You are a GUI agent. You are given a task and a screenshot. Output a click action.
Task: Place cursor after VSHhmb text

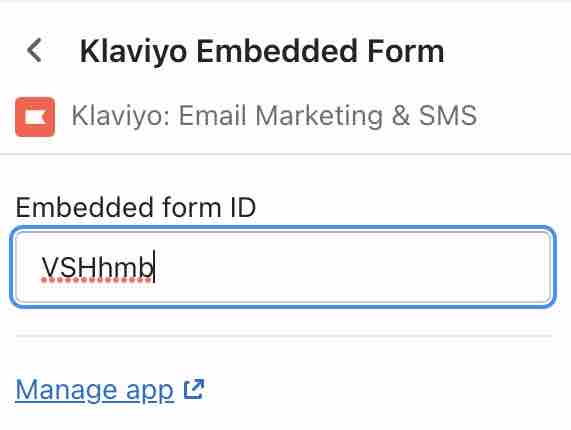click(x=155, y=267)
